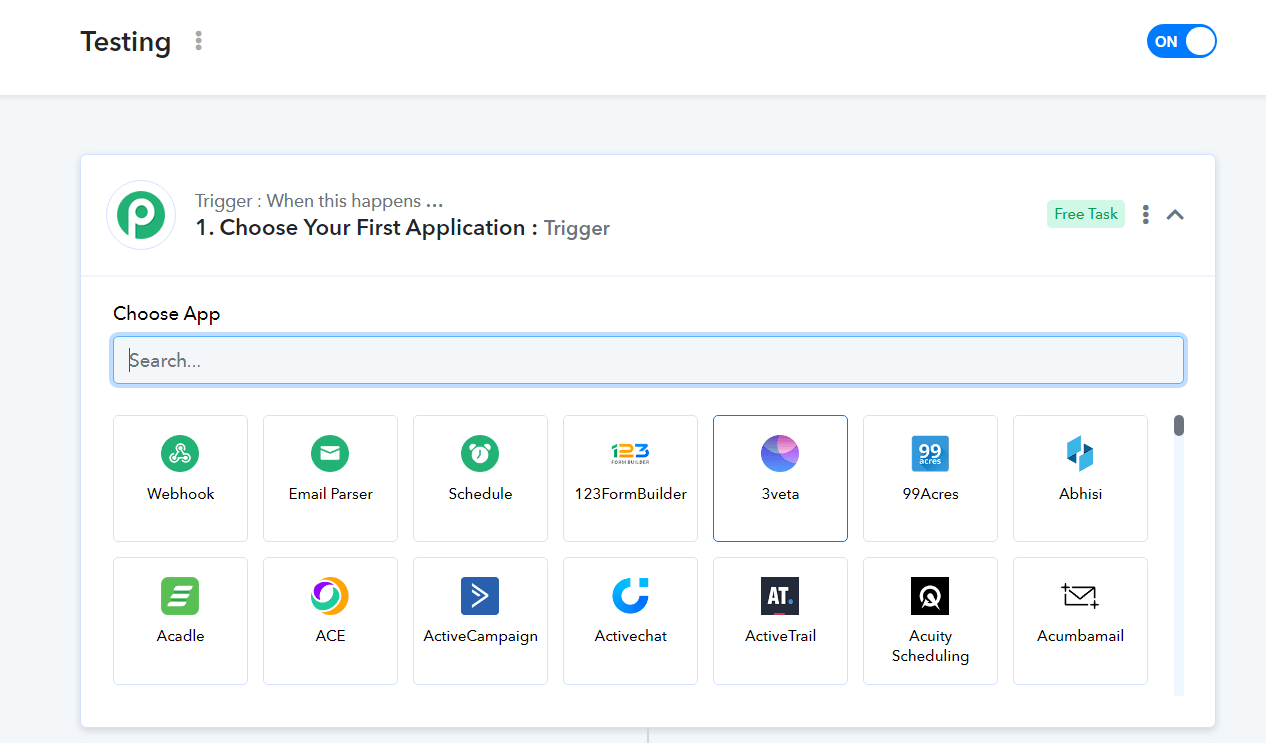1266x743 pixels.
Task: Select the Acuity Scheduling app icon
Action: click(x=930, y=596)
